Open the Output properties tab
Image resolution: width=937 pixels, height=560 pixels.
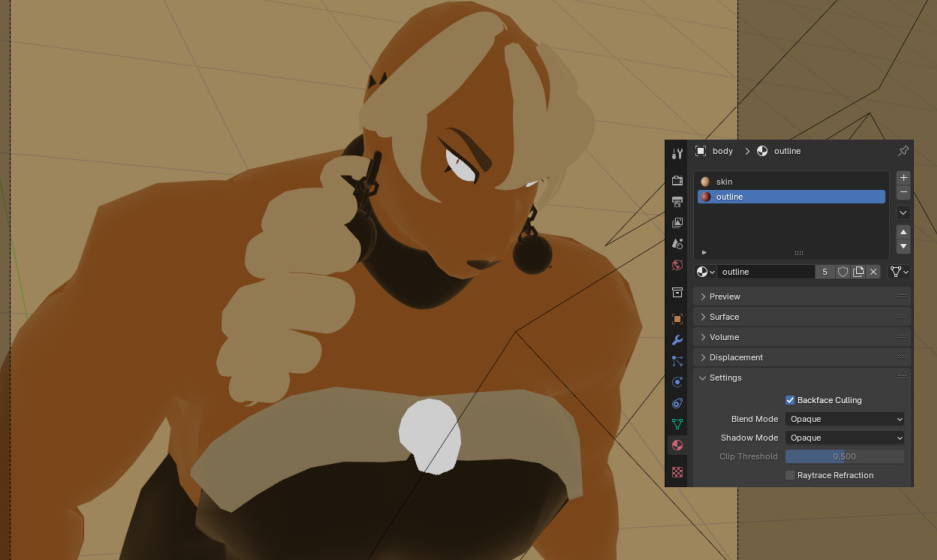(677, 201)
